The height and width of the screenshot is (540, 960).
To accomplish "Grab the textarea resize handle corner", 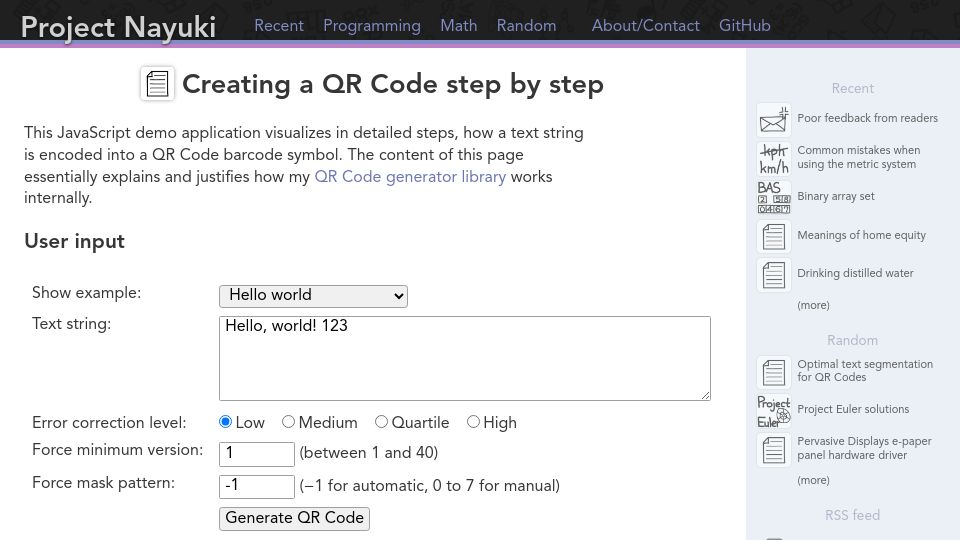I will [x=705, y=396].
